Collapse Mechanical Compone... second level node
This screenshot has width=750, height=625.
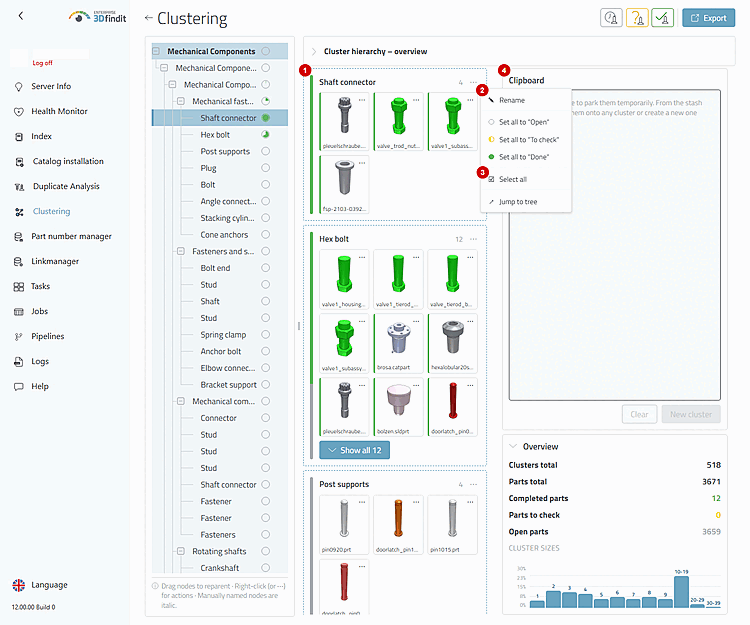click(x=164, y=68)
